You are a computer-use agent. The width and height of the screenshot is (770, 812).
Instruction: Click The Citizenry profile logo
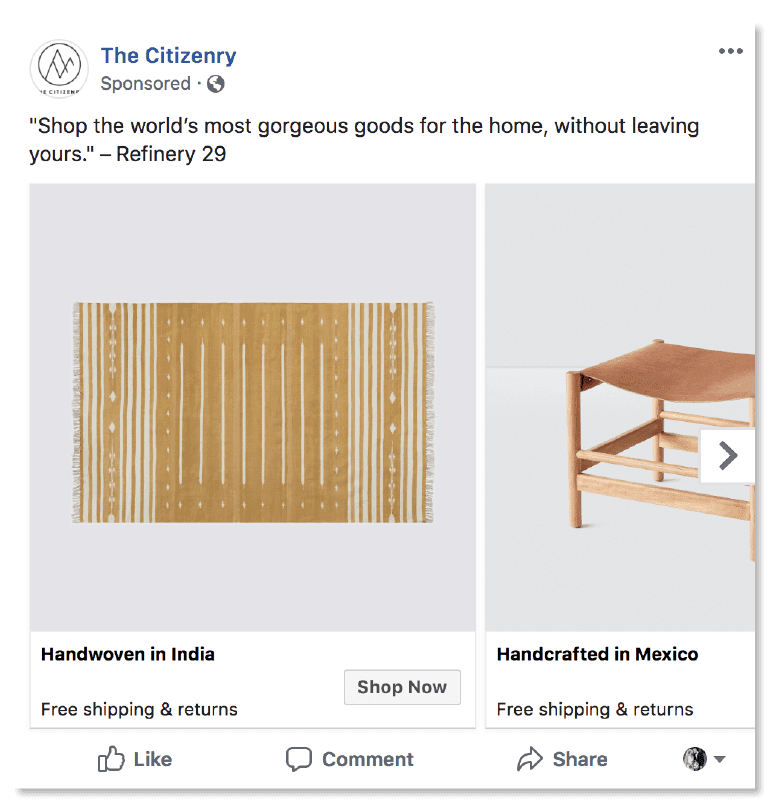pos(59,69)
